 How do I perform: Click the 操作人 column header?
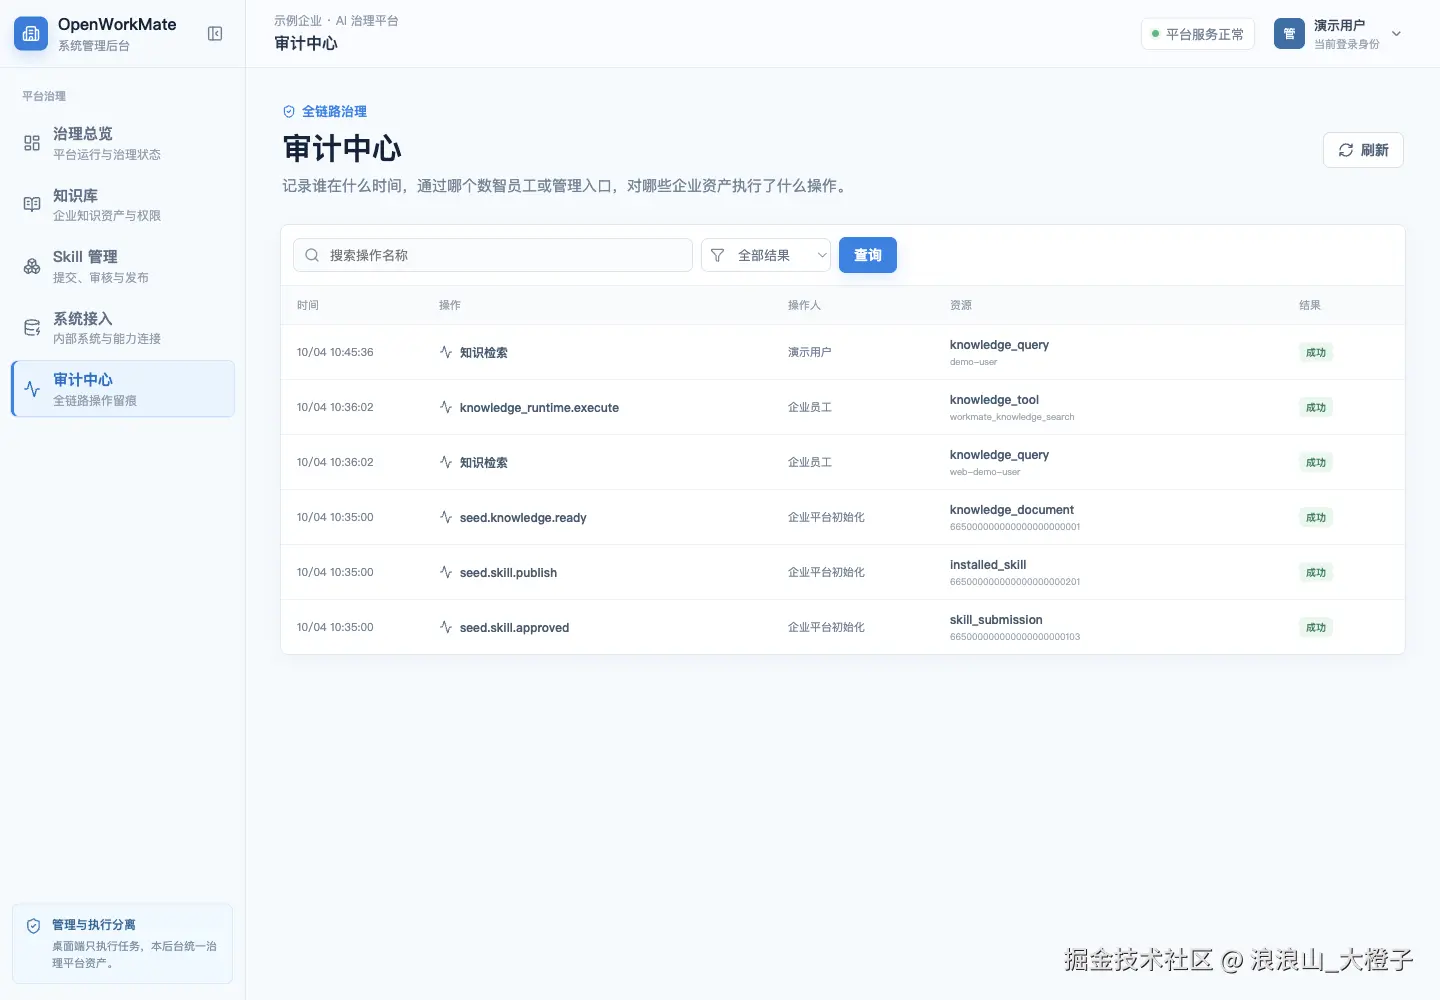pos(804,305)
